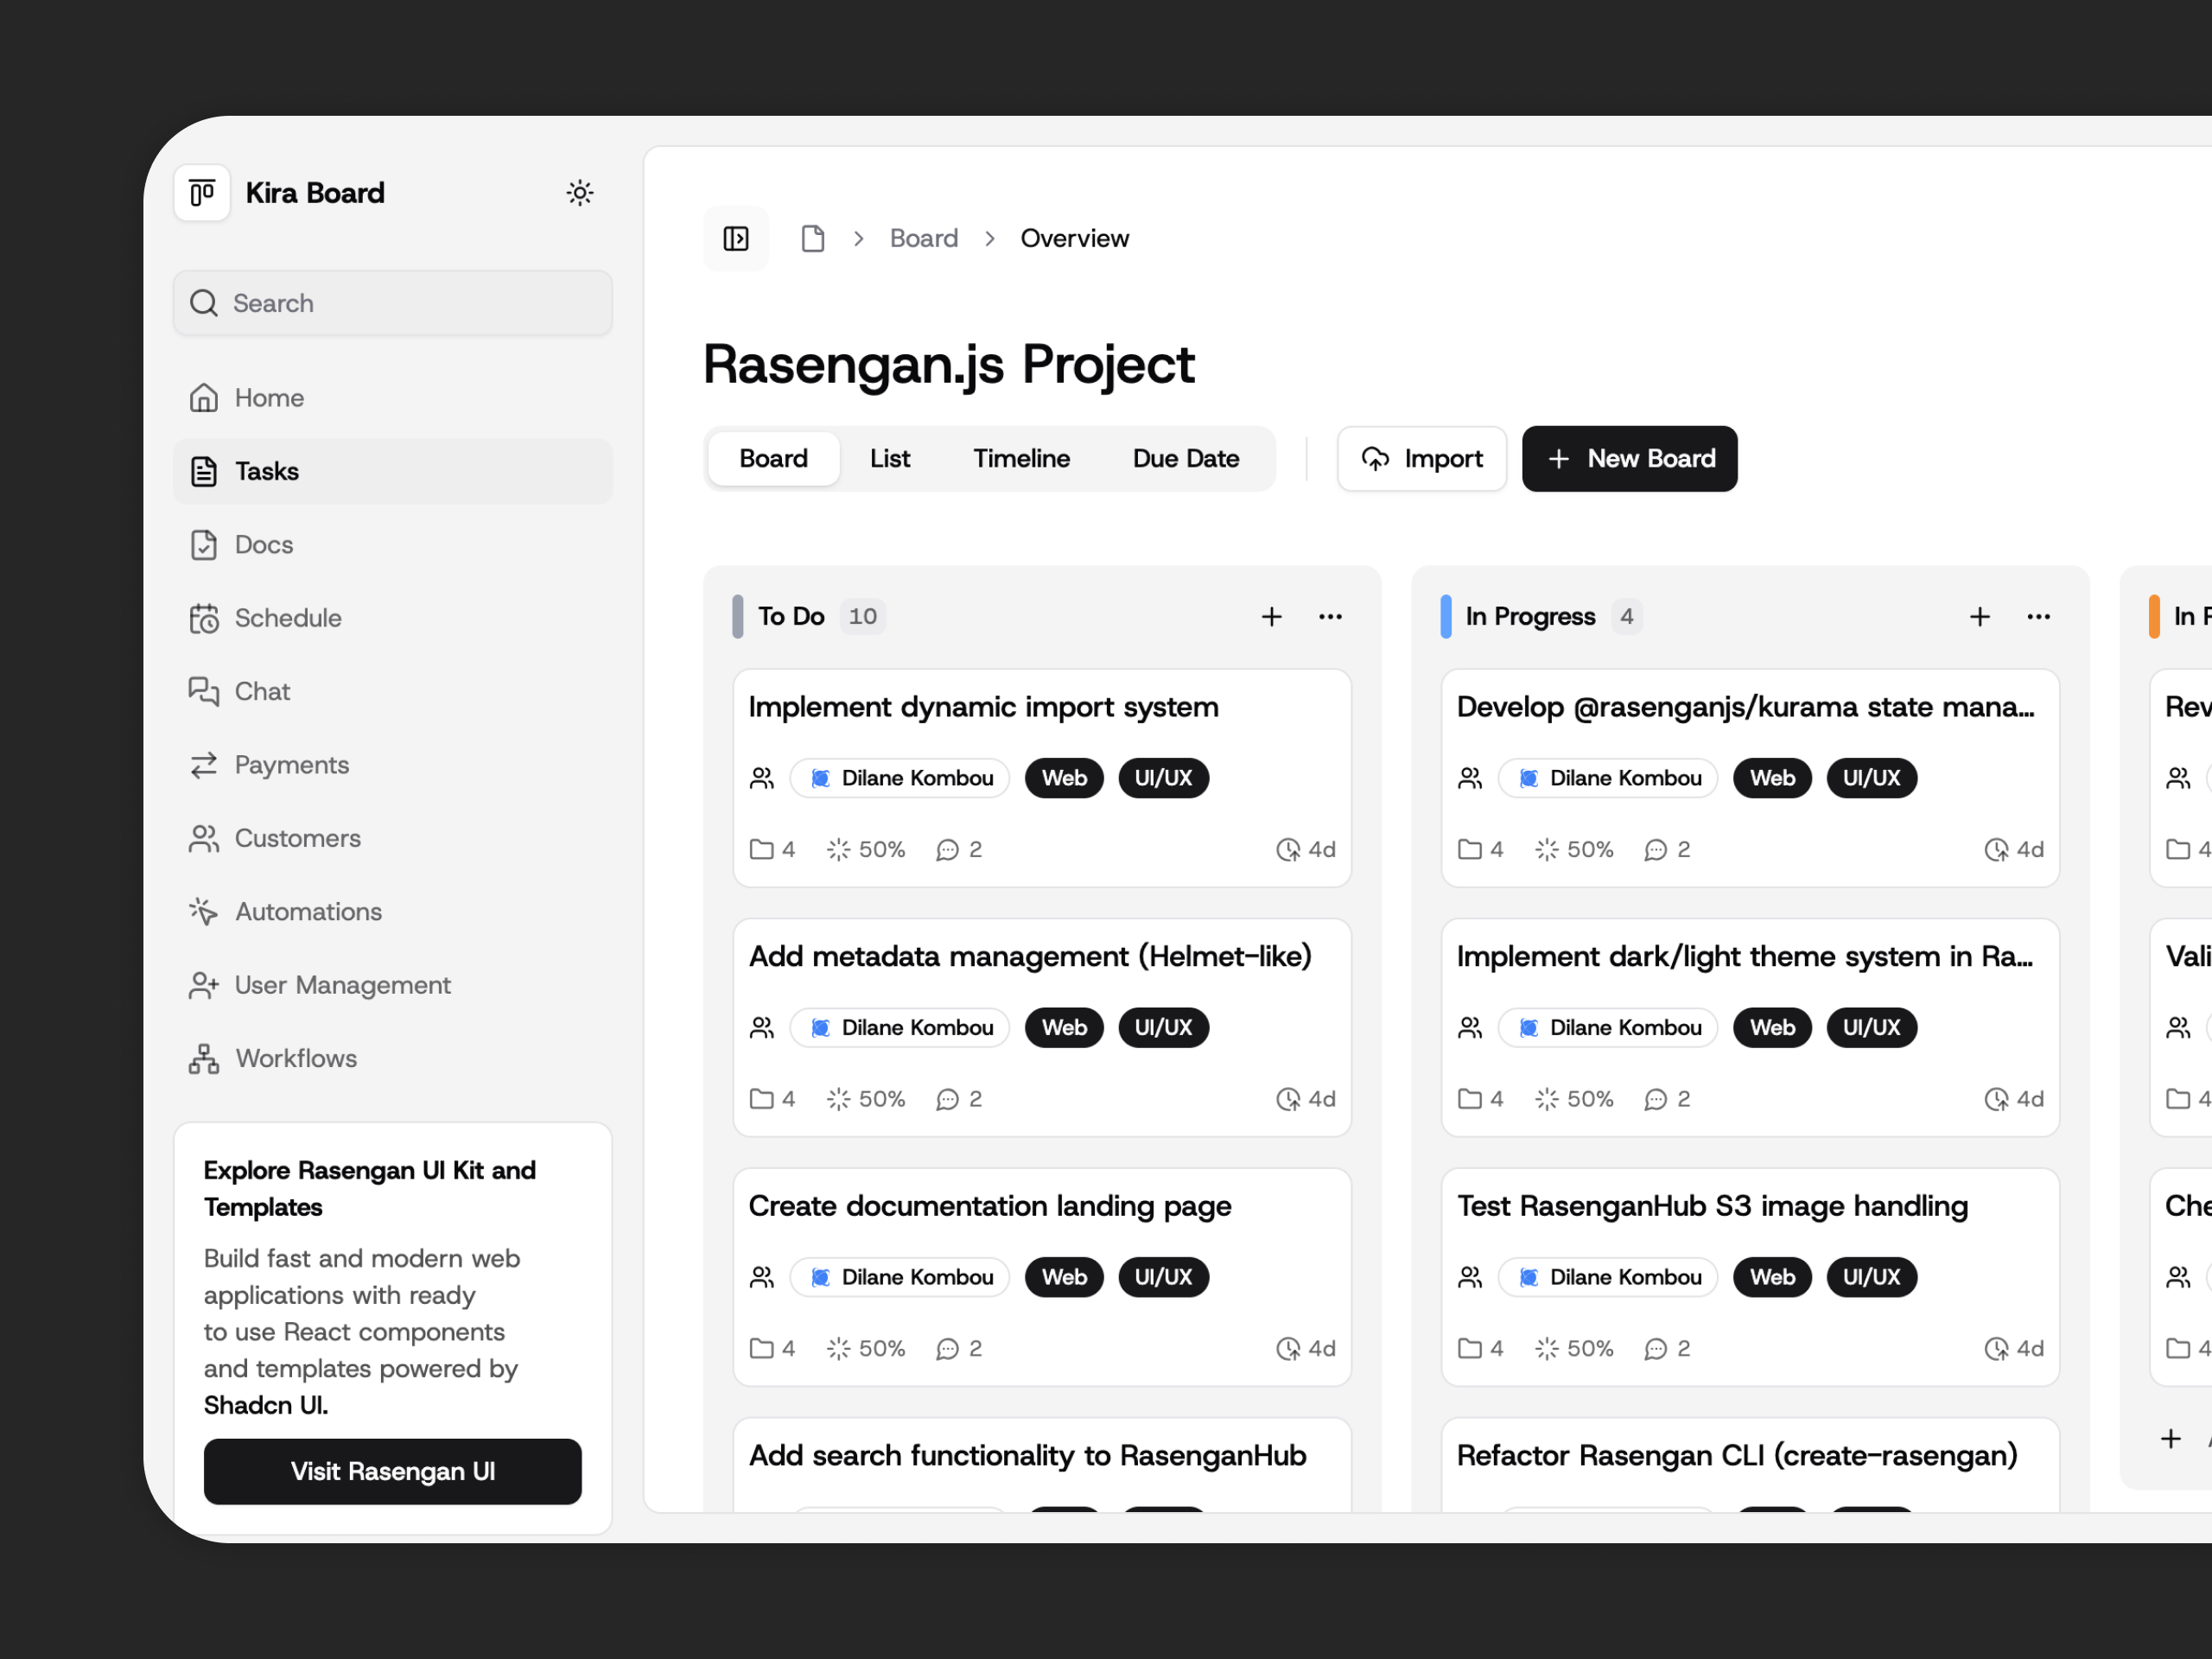Open Automations from the sidebar
Viewport: 2212px width, 1659px height.
tap(308, 911)
